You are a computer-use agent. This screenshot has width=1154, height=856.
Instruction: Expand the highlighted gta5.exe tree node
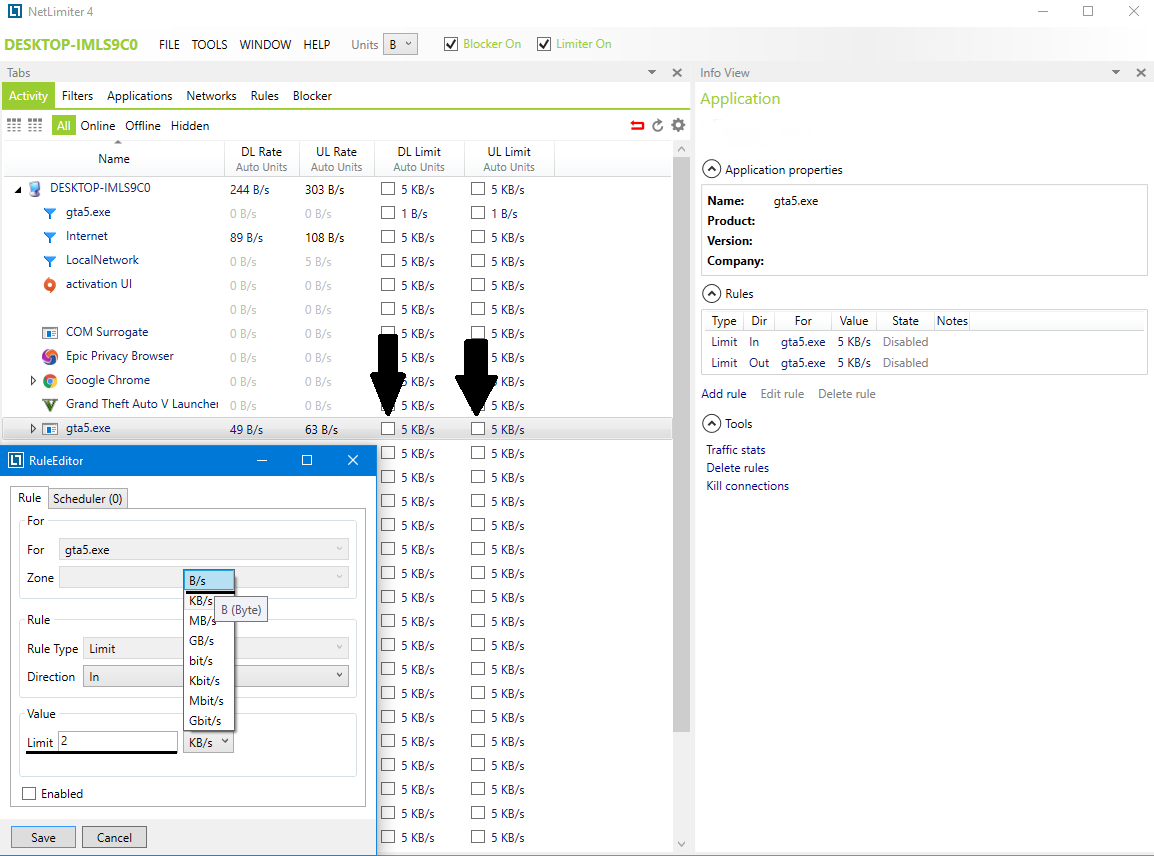pos(33,428)
